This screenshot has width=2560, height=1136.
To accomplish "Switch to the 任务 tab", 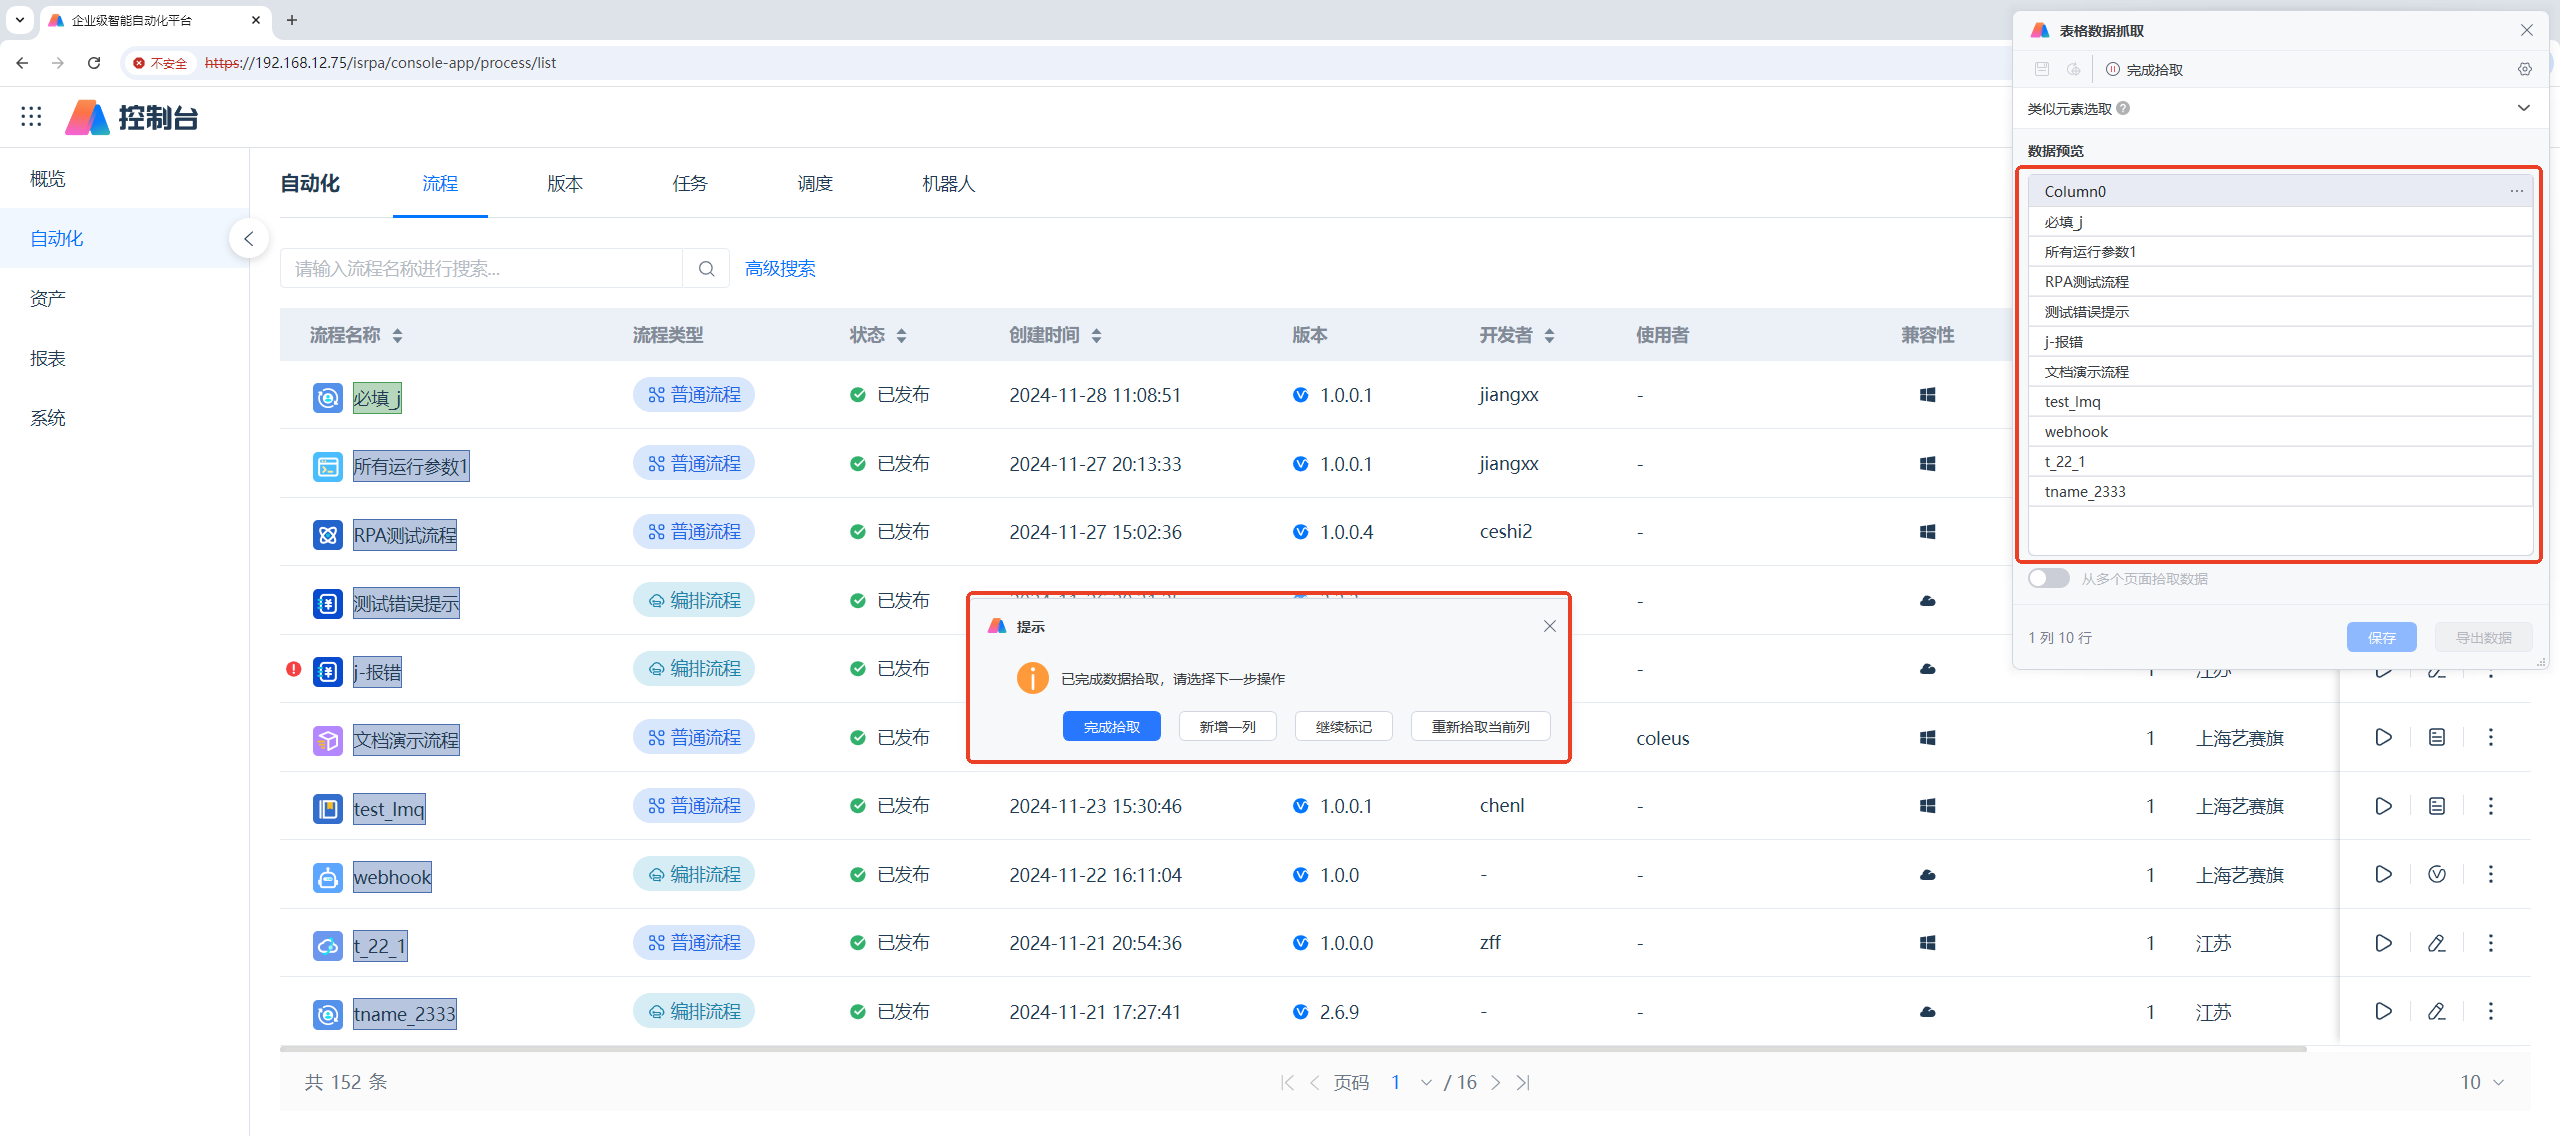I will click(x=690, y=184).
